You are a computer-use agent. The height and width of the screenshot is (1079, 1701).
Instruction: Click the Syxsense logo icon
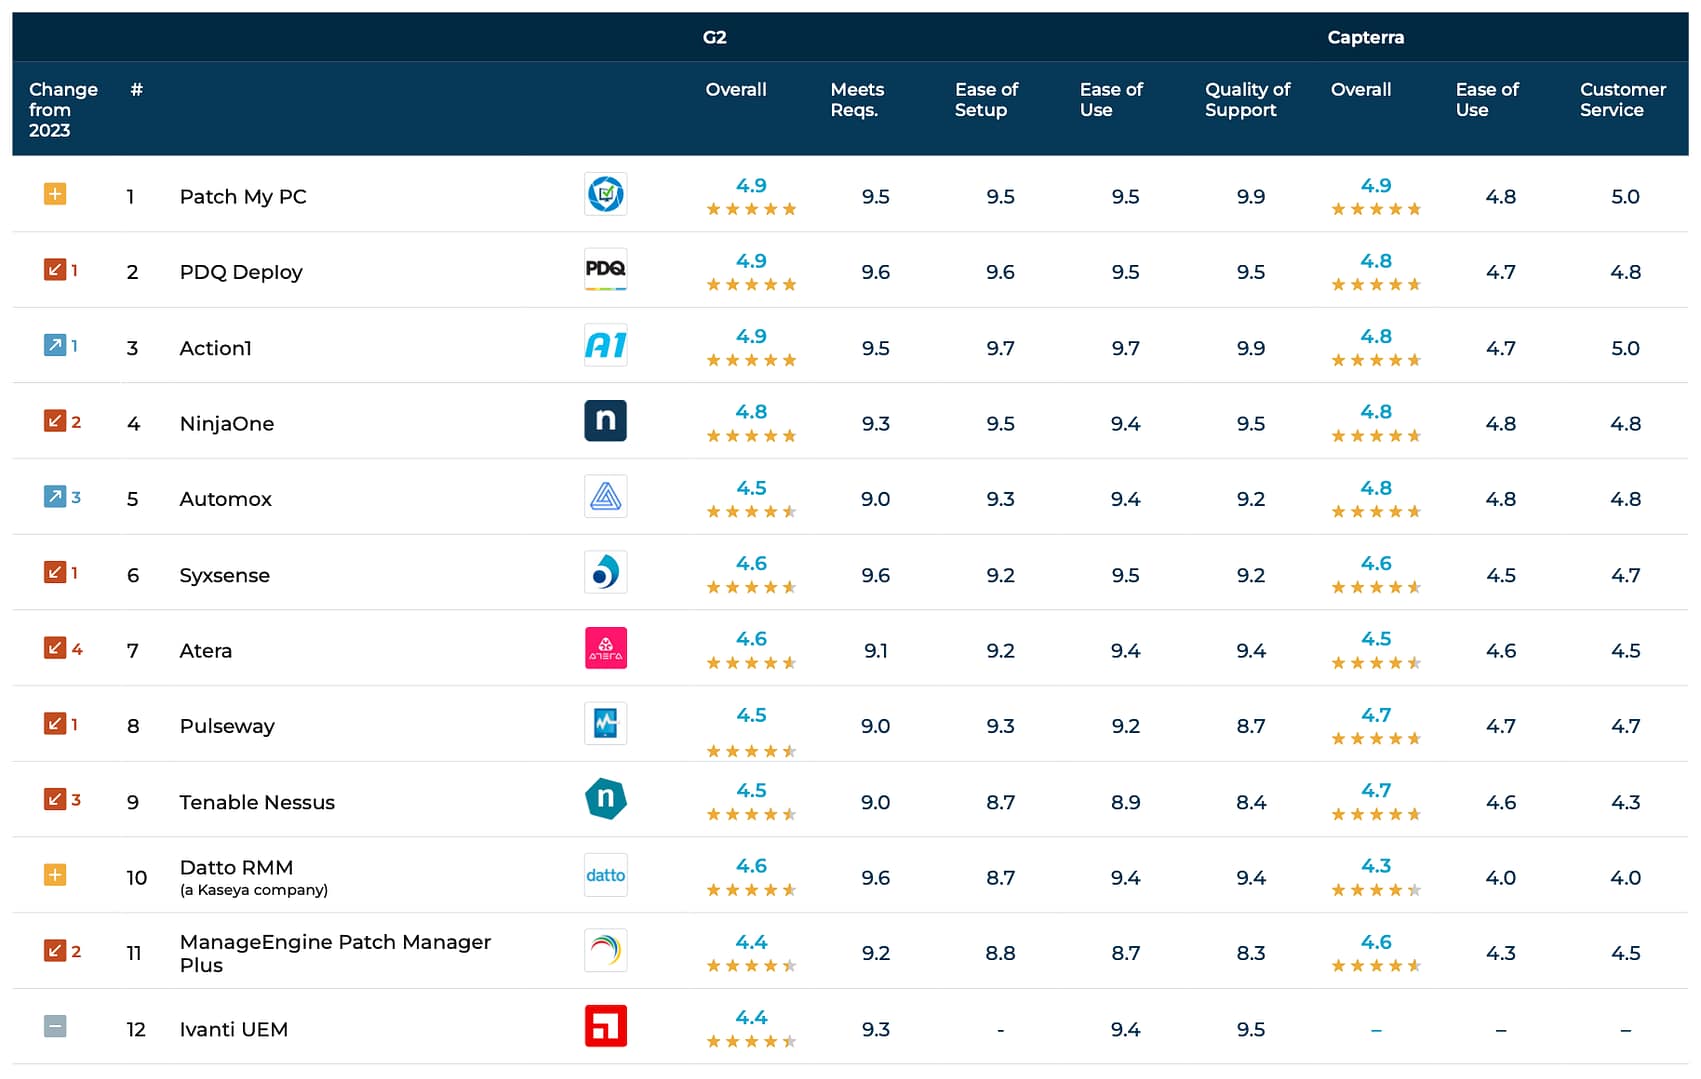click(x=605, y=573)
